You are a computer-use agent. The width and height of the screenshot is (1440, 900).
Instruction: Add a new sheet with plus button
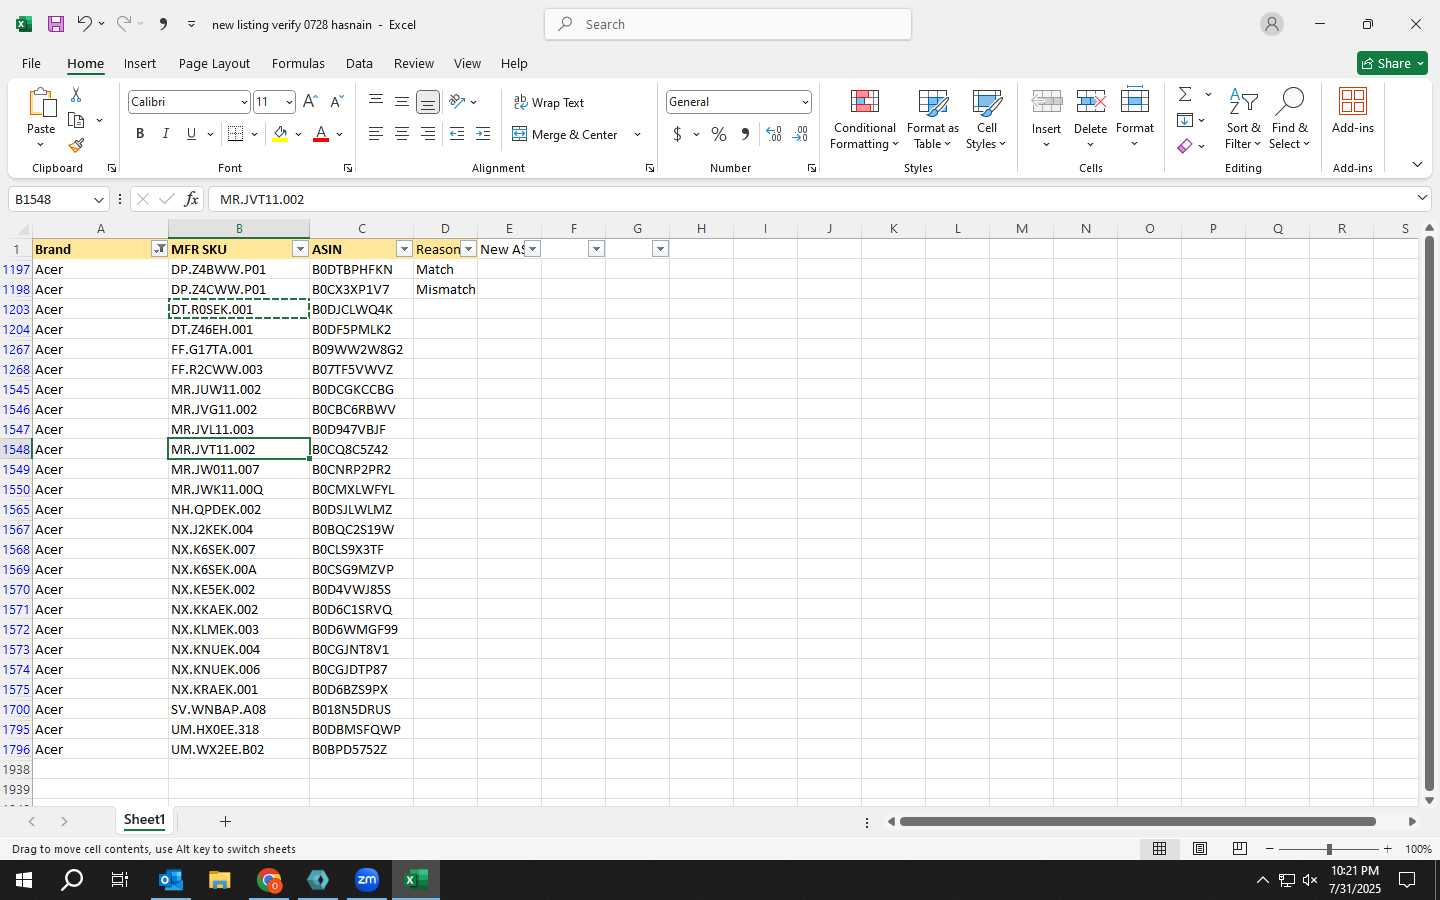[x=225, y=821]
